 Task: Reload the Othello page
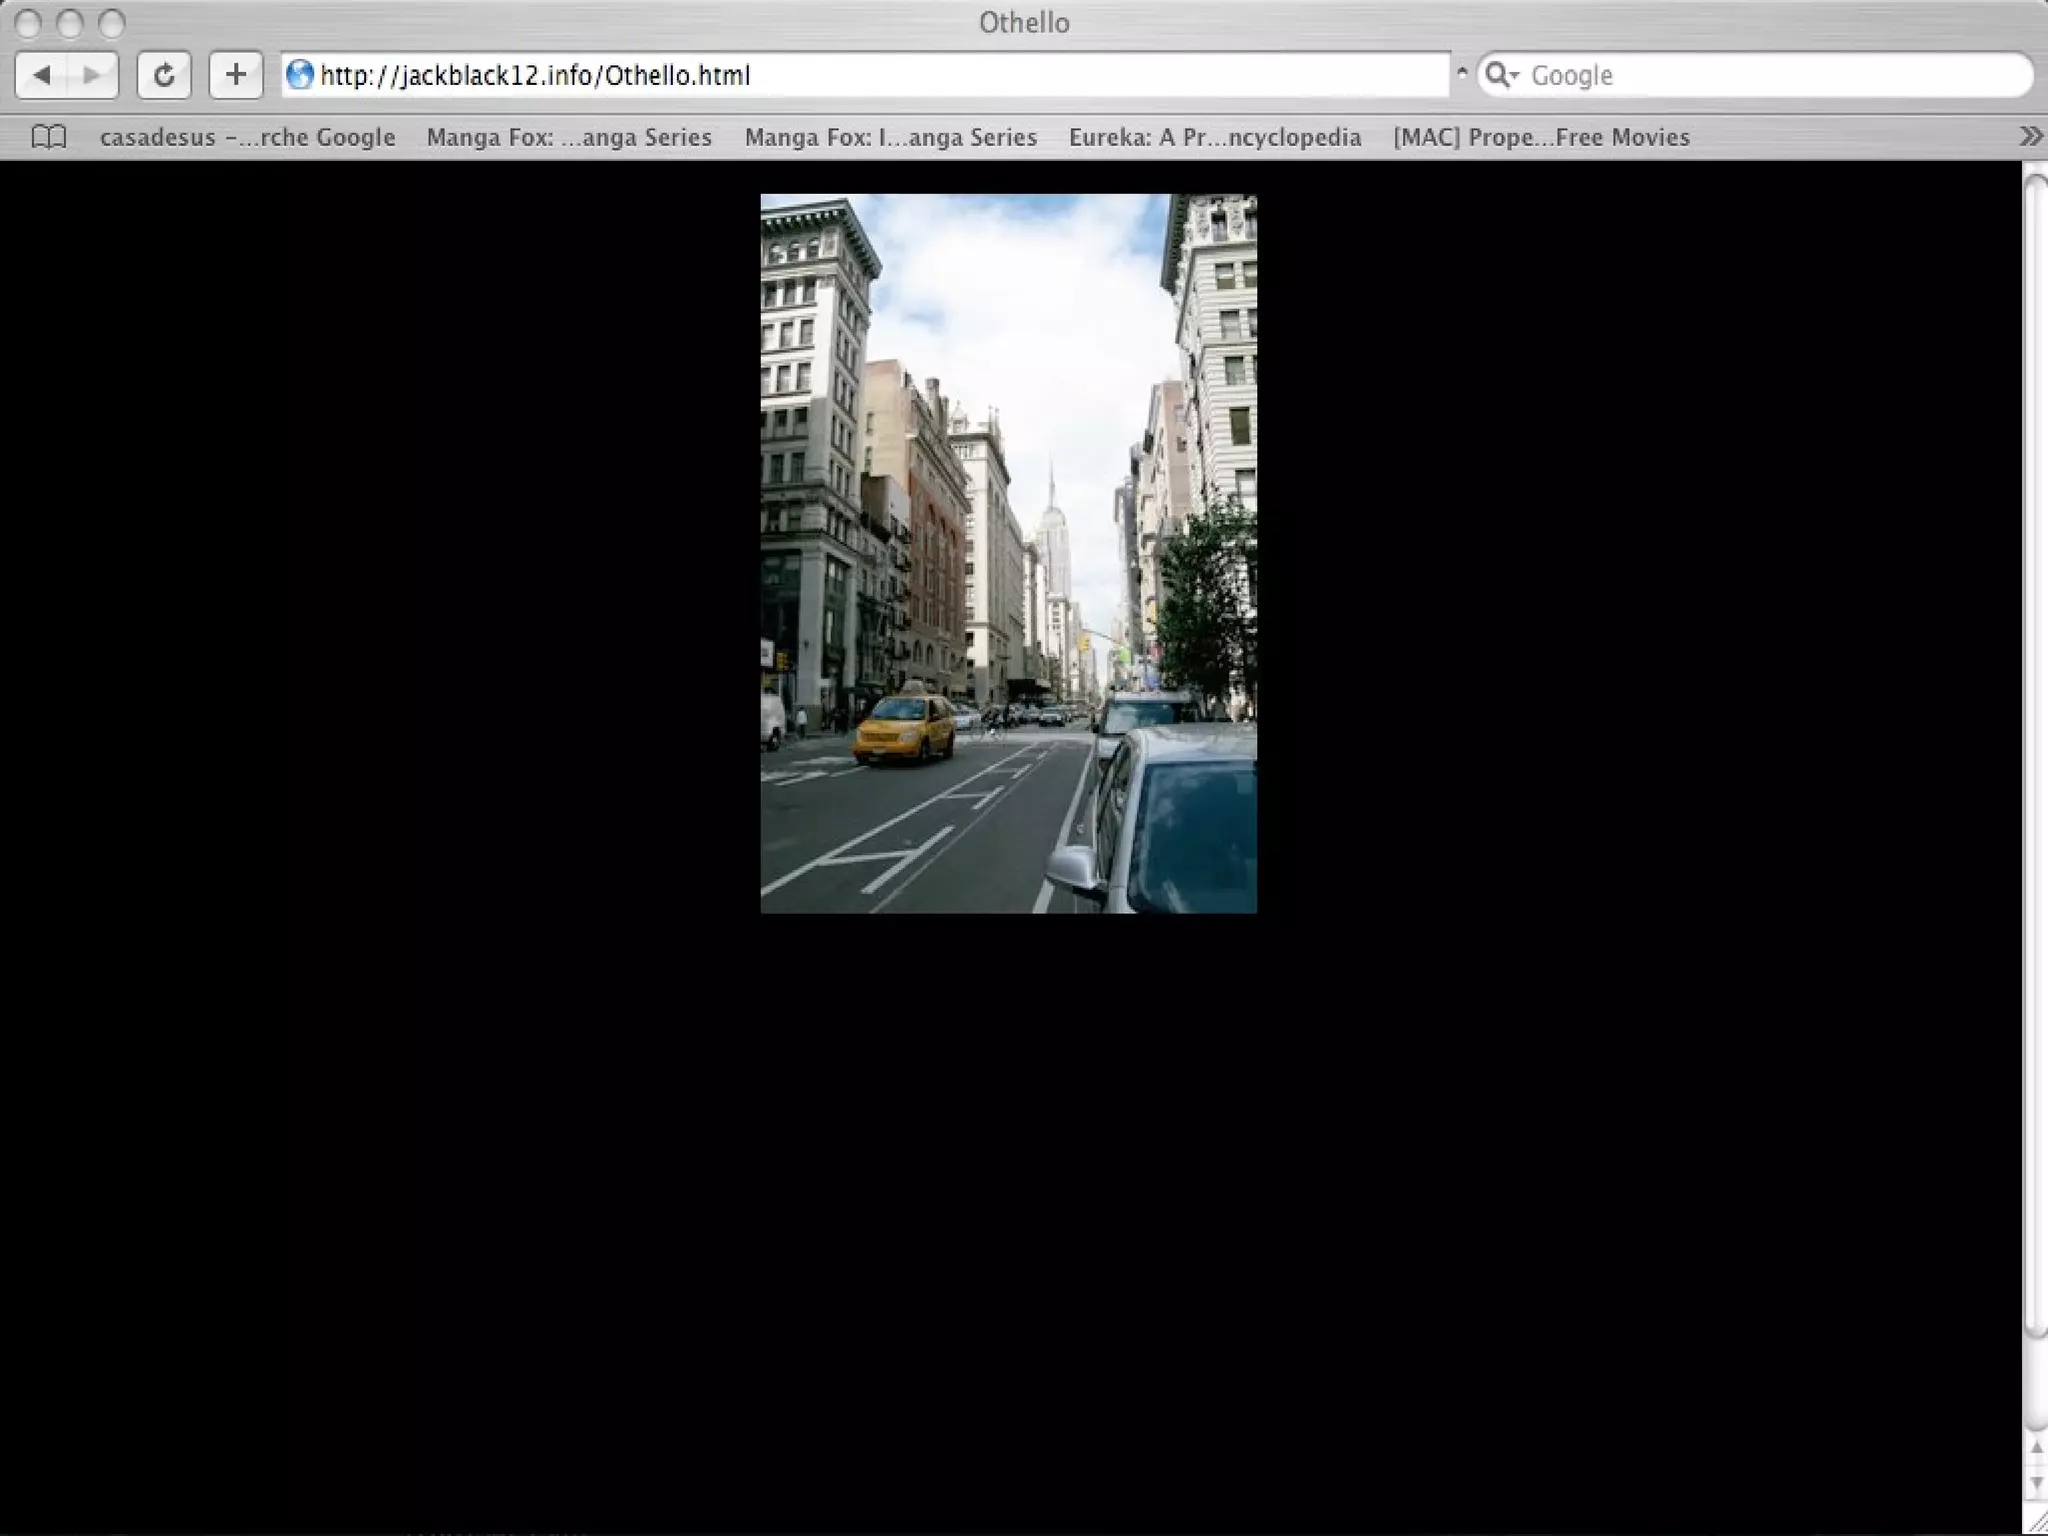pos(164,75)
